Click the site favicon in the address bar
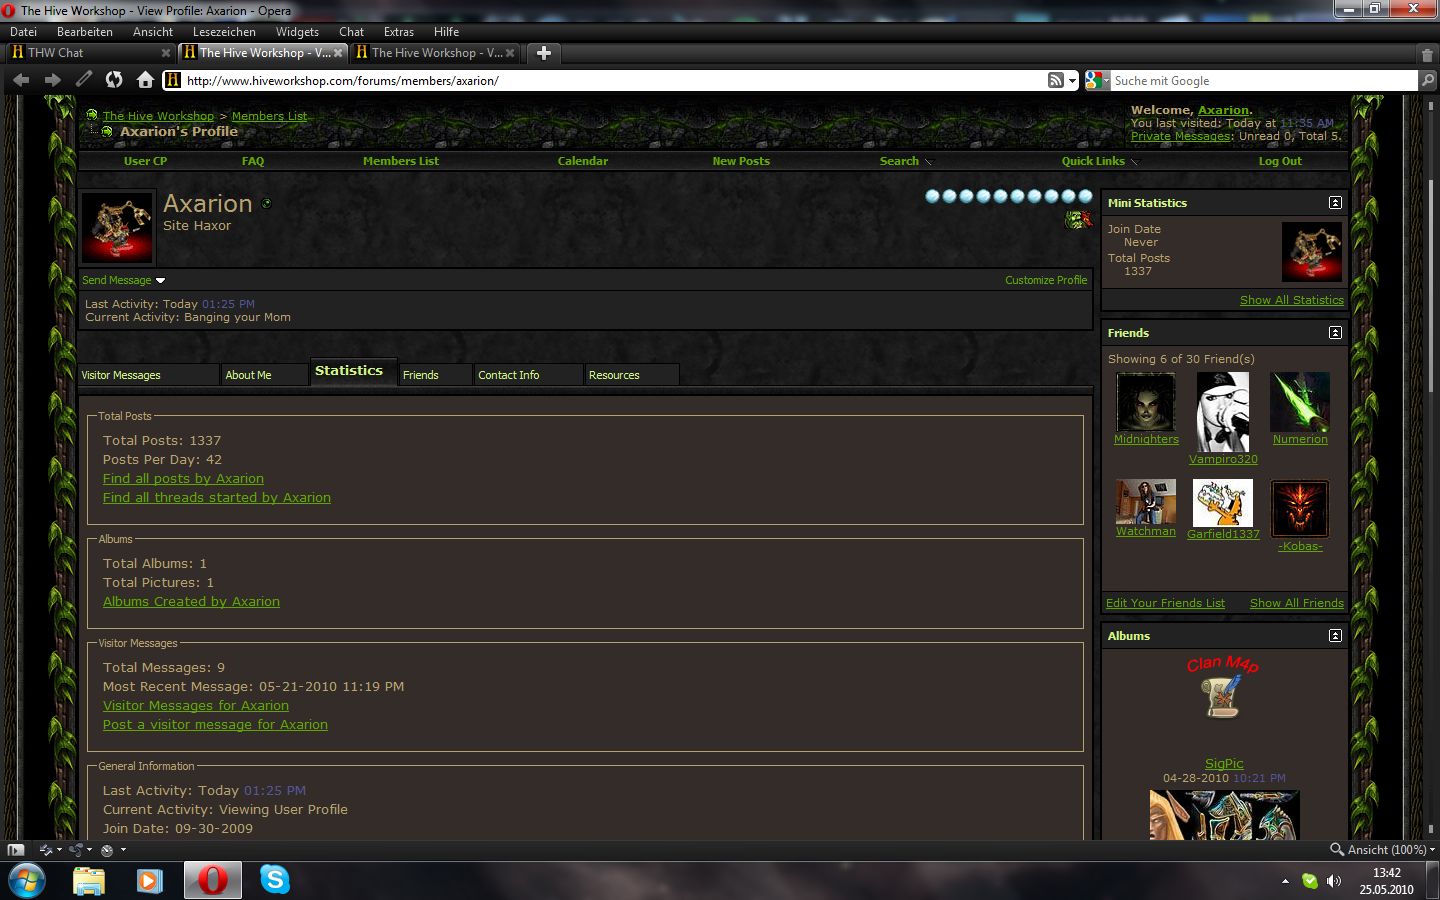The height and width of the screenshot is (900, 1440). [x=172, y=80]
